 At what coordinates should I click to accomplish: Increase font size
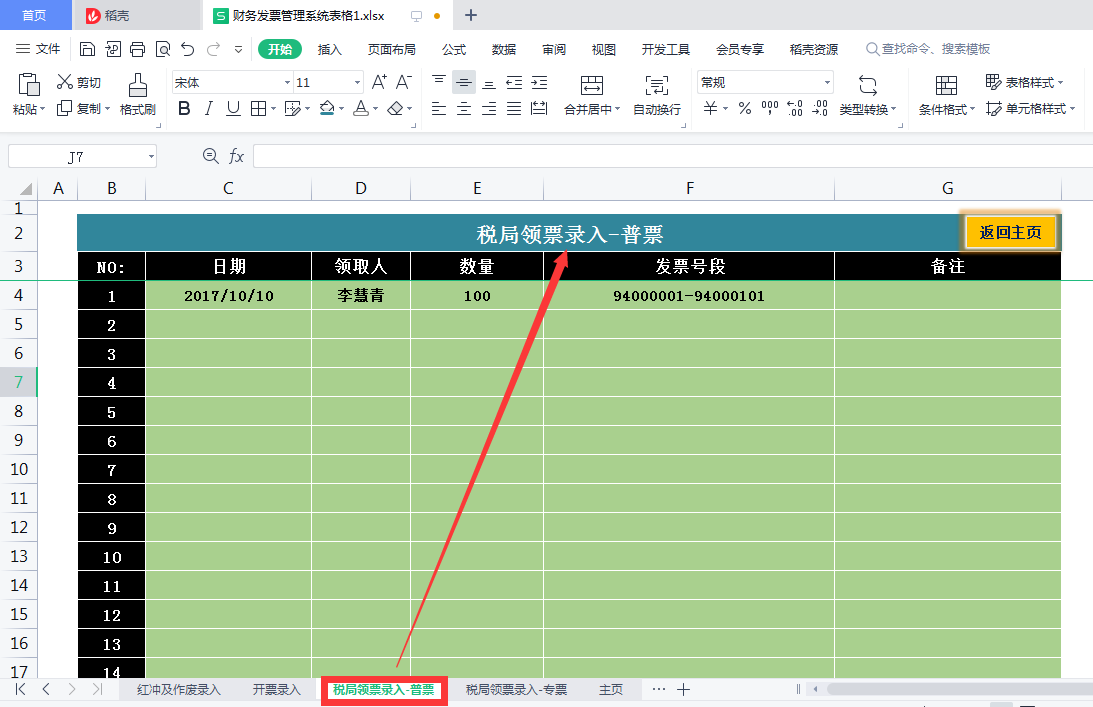point(379,82)
